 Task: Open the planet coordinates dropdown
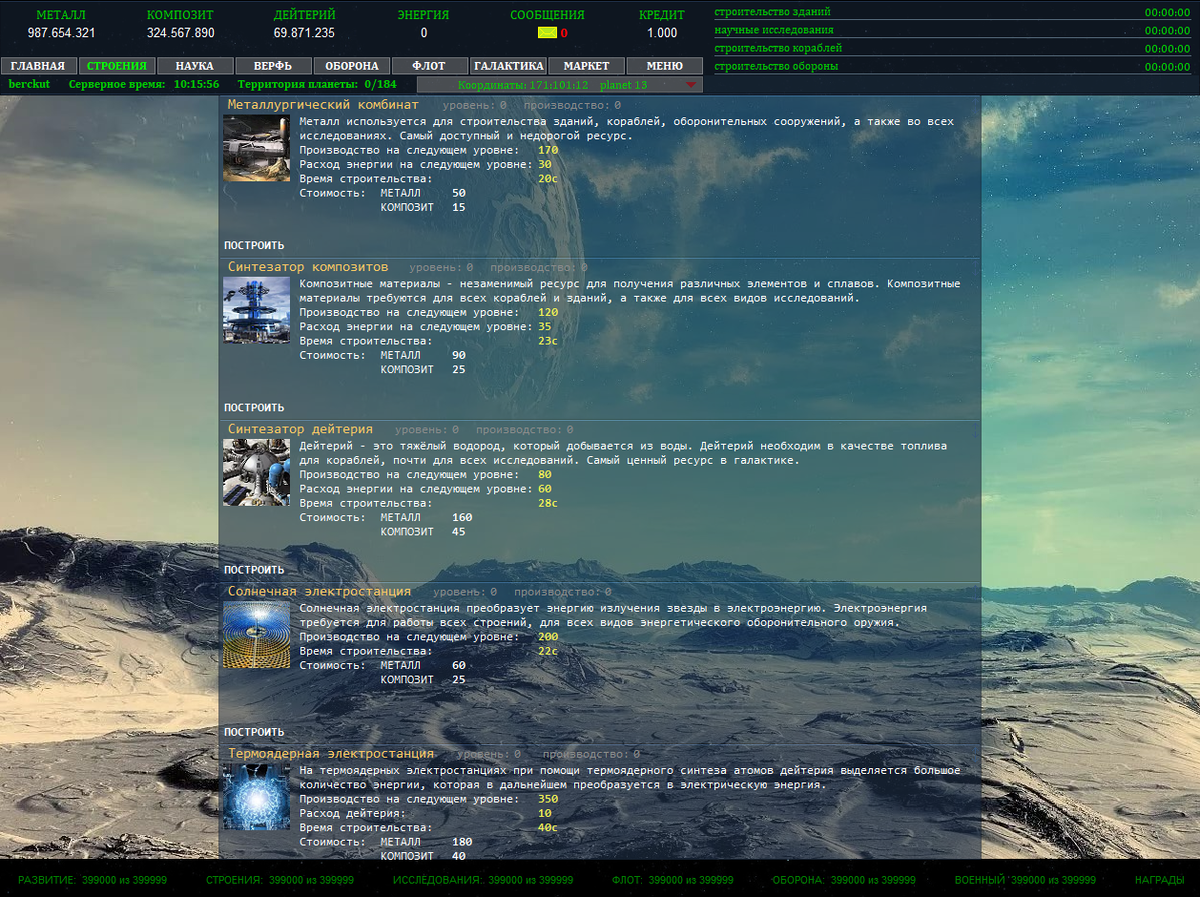[x=560, y=85]
